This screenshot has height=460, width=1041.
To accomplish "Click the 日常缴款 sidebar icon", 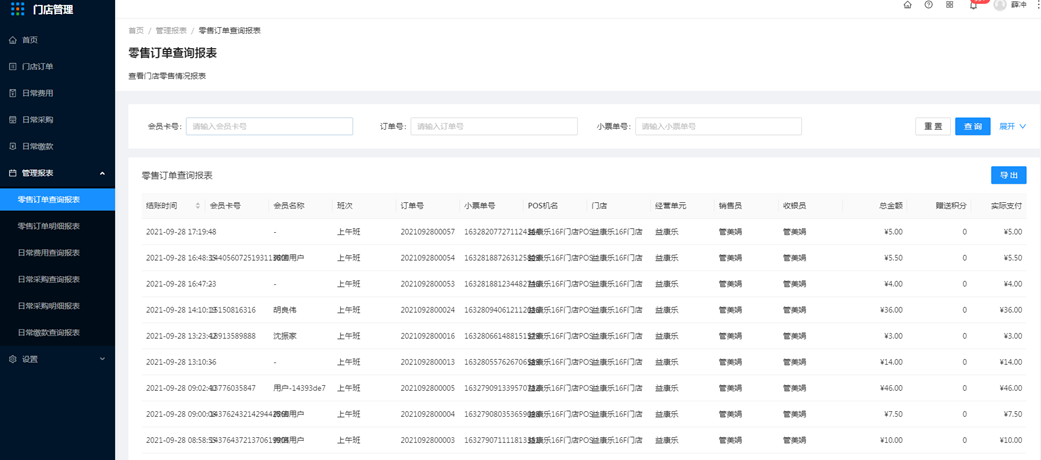I will tap(13, 146).
